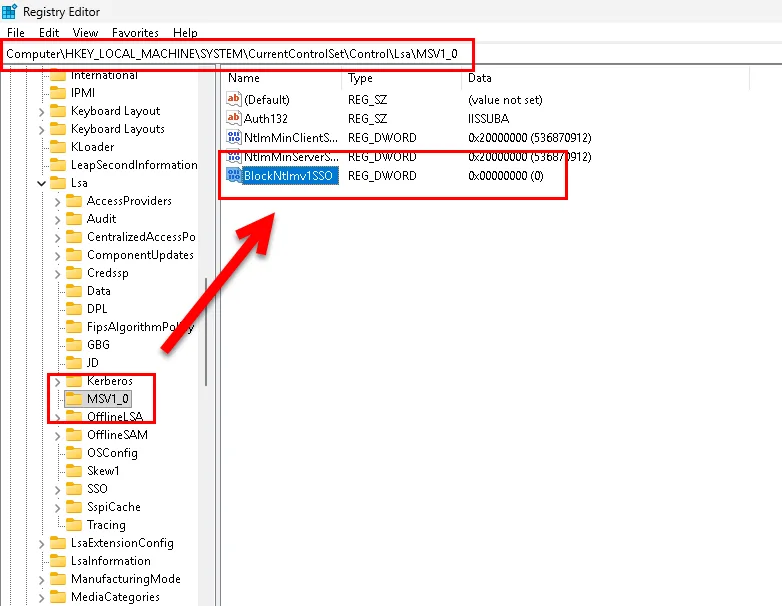This screenshot has width=782, height=606.
Task: Expand the Credssp key
Action: click(x=57, y=274)
